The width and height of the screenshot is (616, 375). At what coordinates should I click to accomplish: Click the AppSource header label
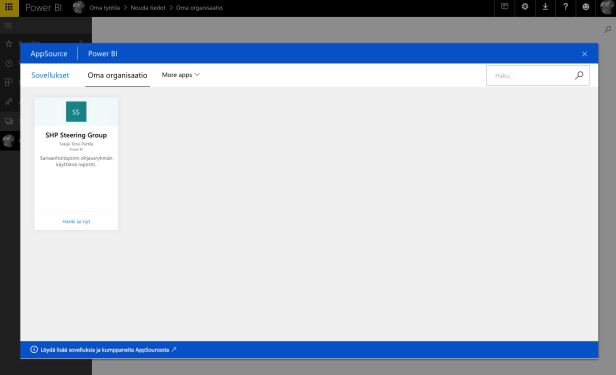coord(49,53)
